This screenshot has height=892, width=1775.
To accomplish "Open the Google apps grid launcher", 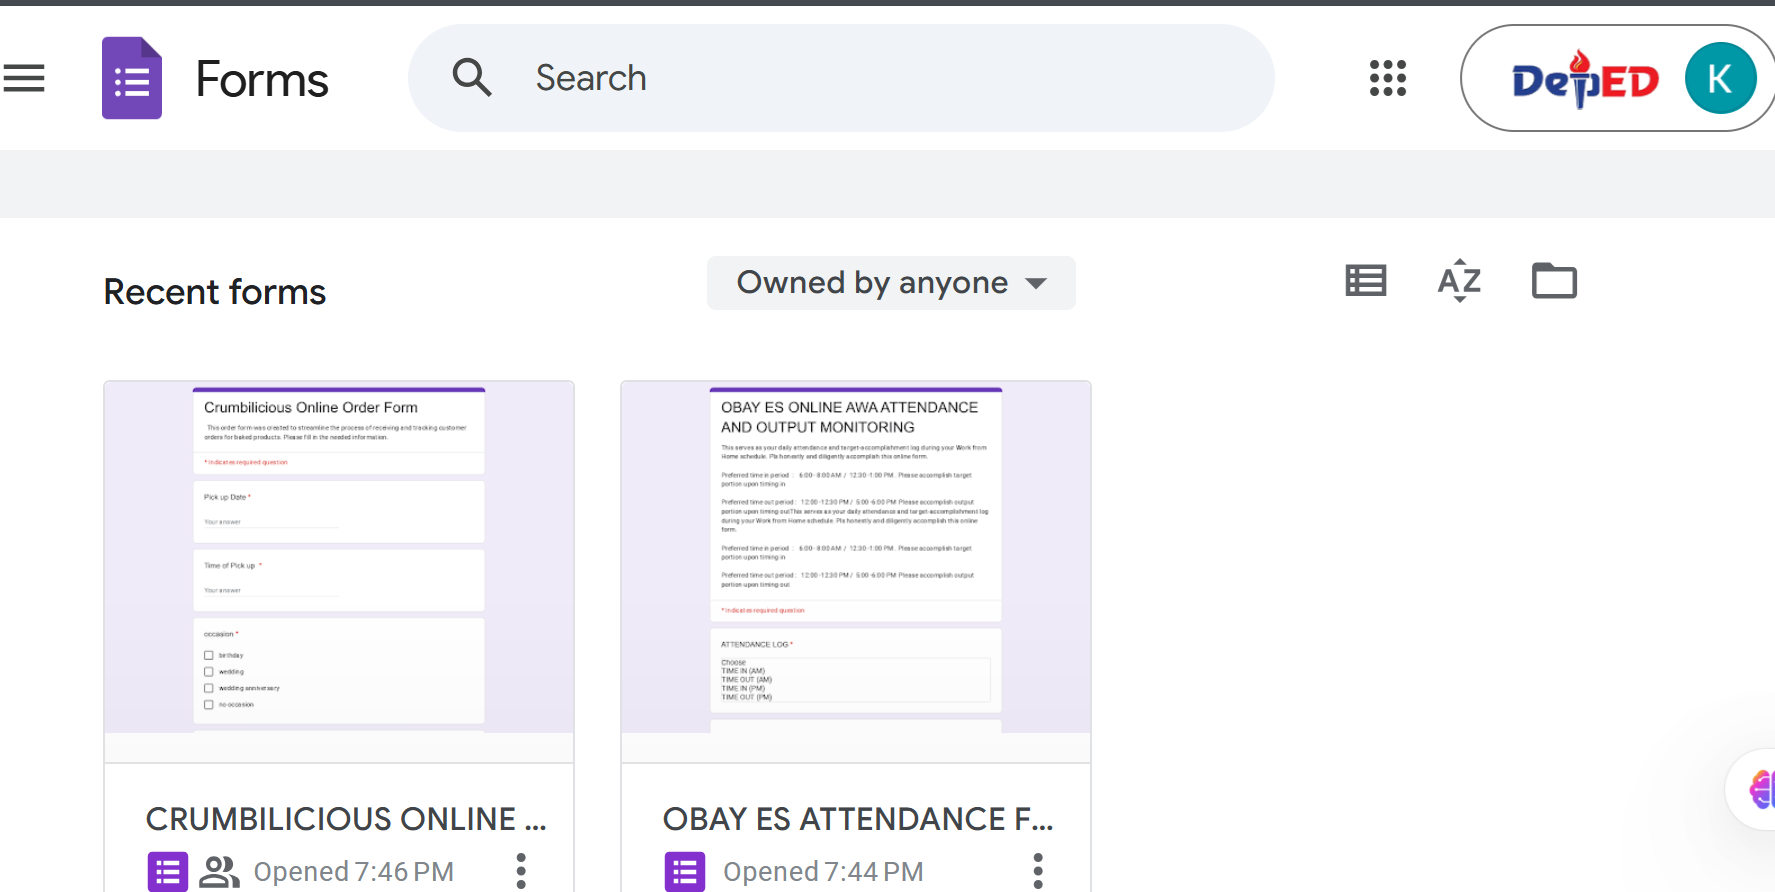I will tap(1387, 78).
